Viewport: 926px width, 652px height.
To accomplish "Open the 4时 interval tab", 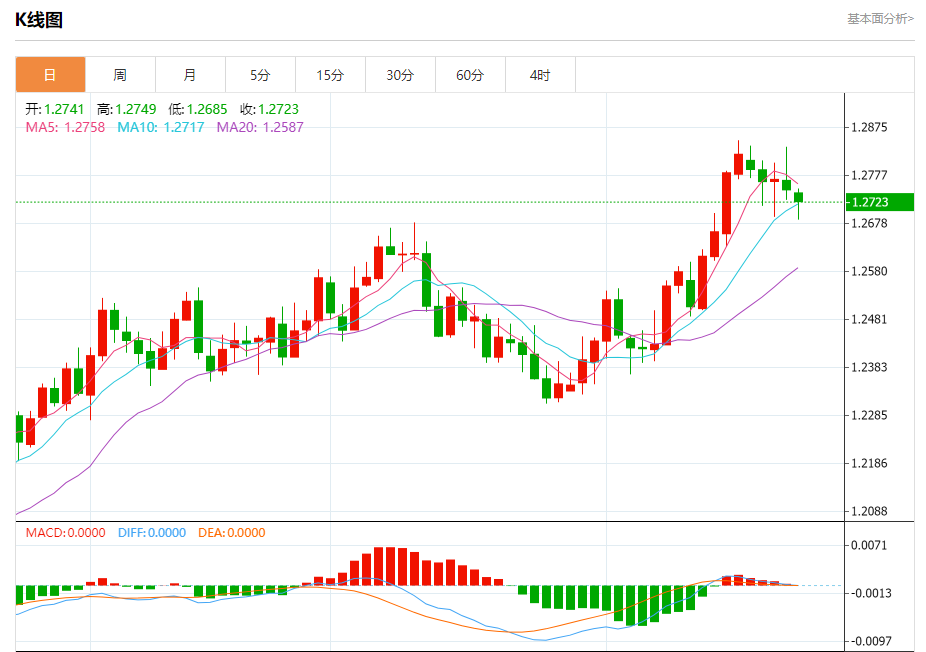I will [x=540, y=75].
